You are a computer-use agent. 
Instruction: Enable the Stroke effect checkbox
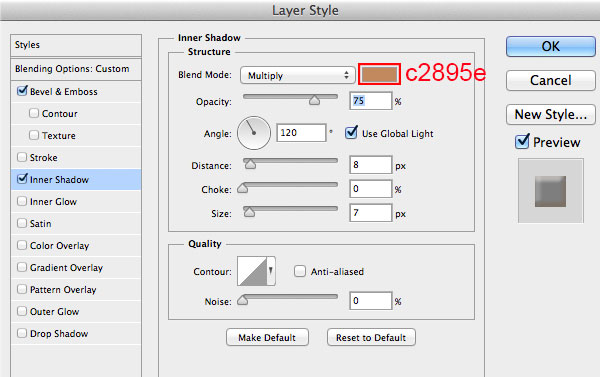(x=22, y=157)
